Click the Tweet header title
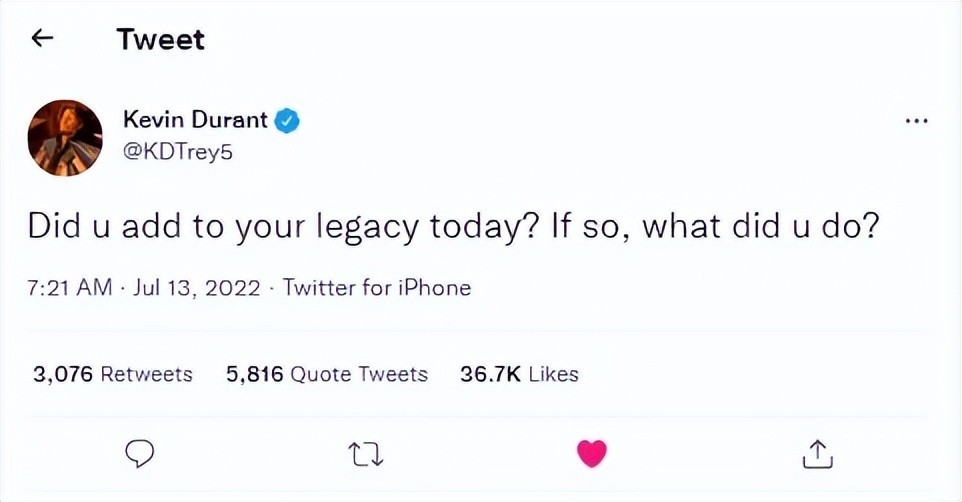The height and width of the screenshot is (502, 962). click(161, 39)
